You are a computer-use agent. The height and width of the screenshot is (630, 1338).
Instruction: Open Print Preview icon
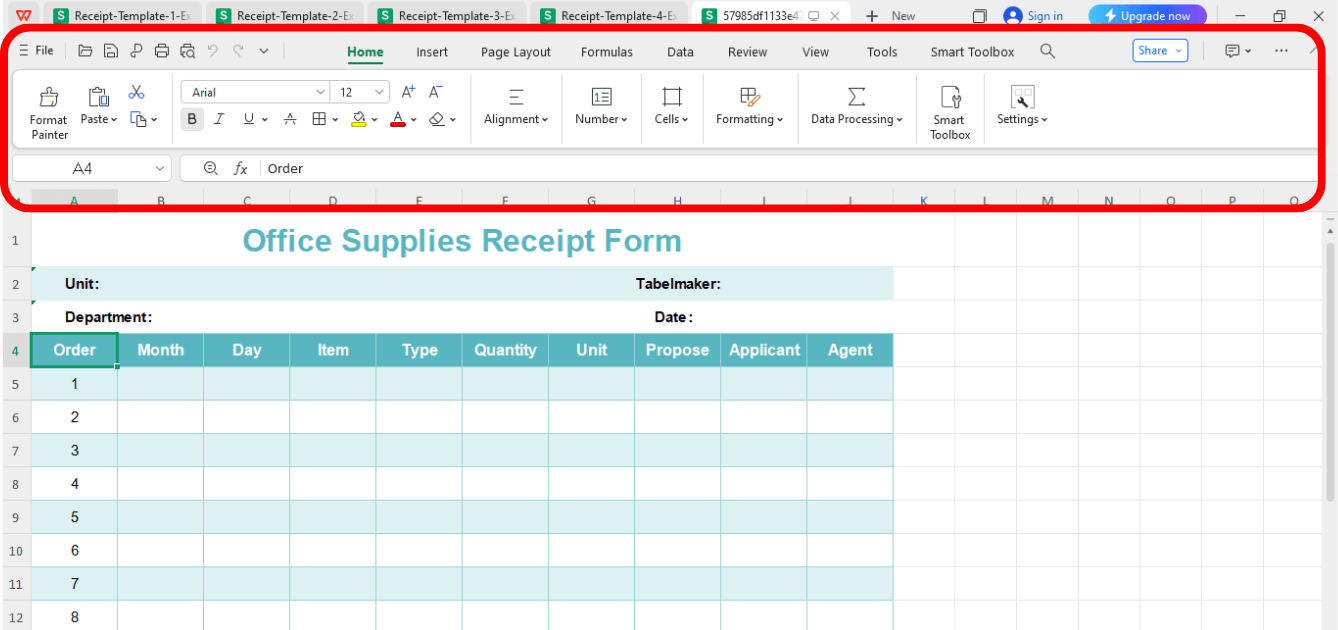tap(188, 51)
